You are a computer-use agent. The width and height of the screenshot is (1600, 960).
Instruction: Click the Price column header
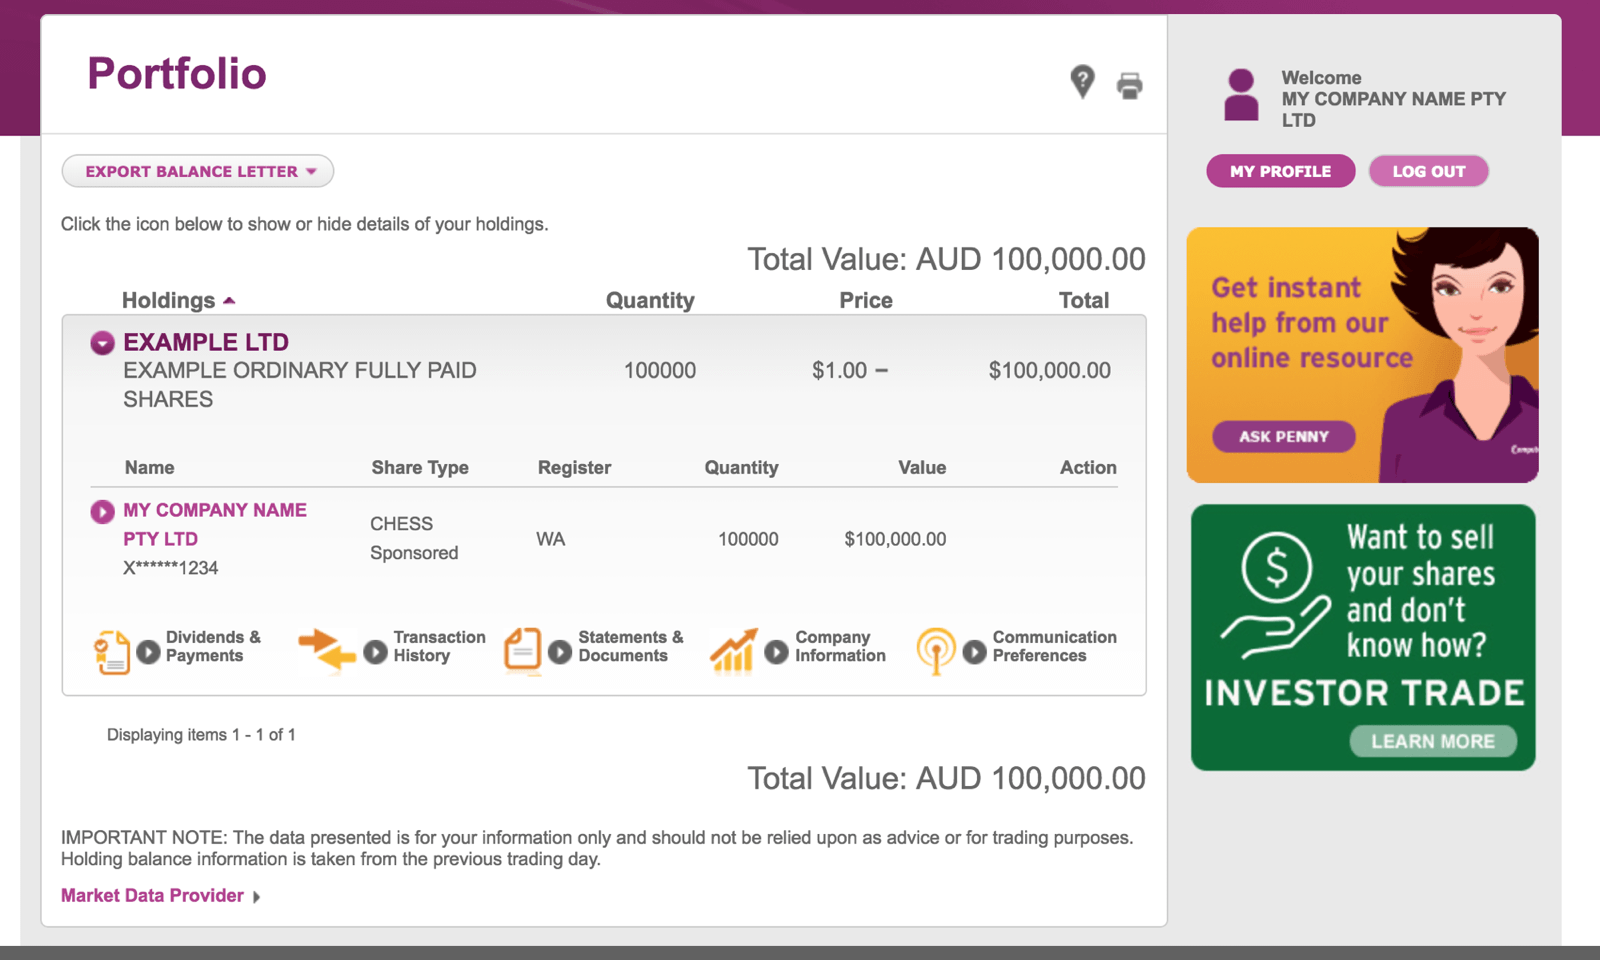tap(866, 300)
